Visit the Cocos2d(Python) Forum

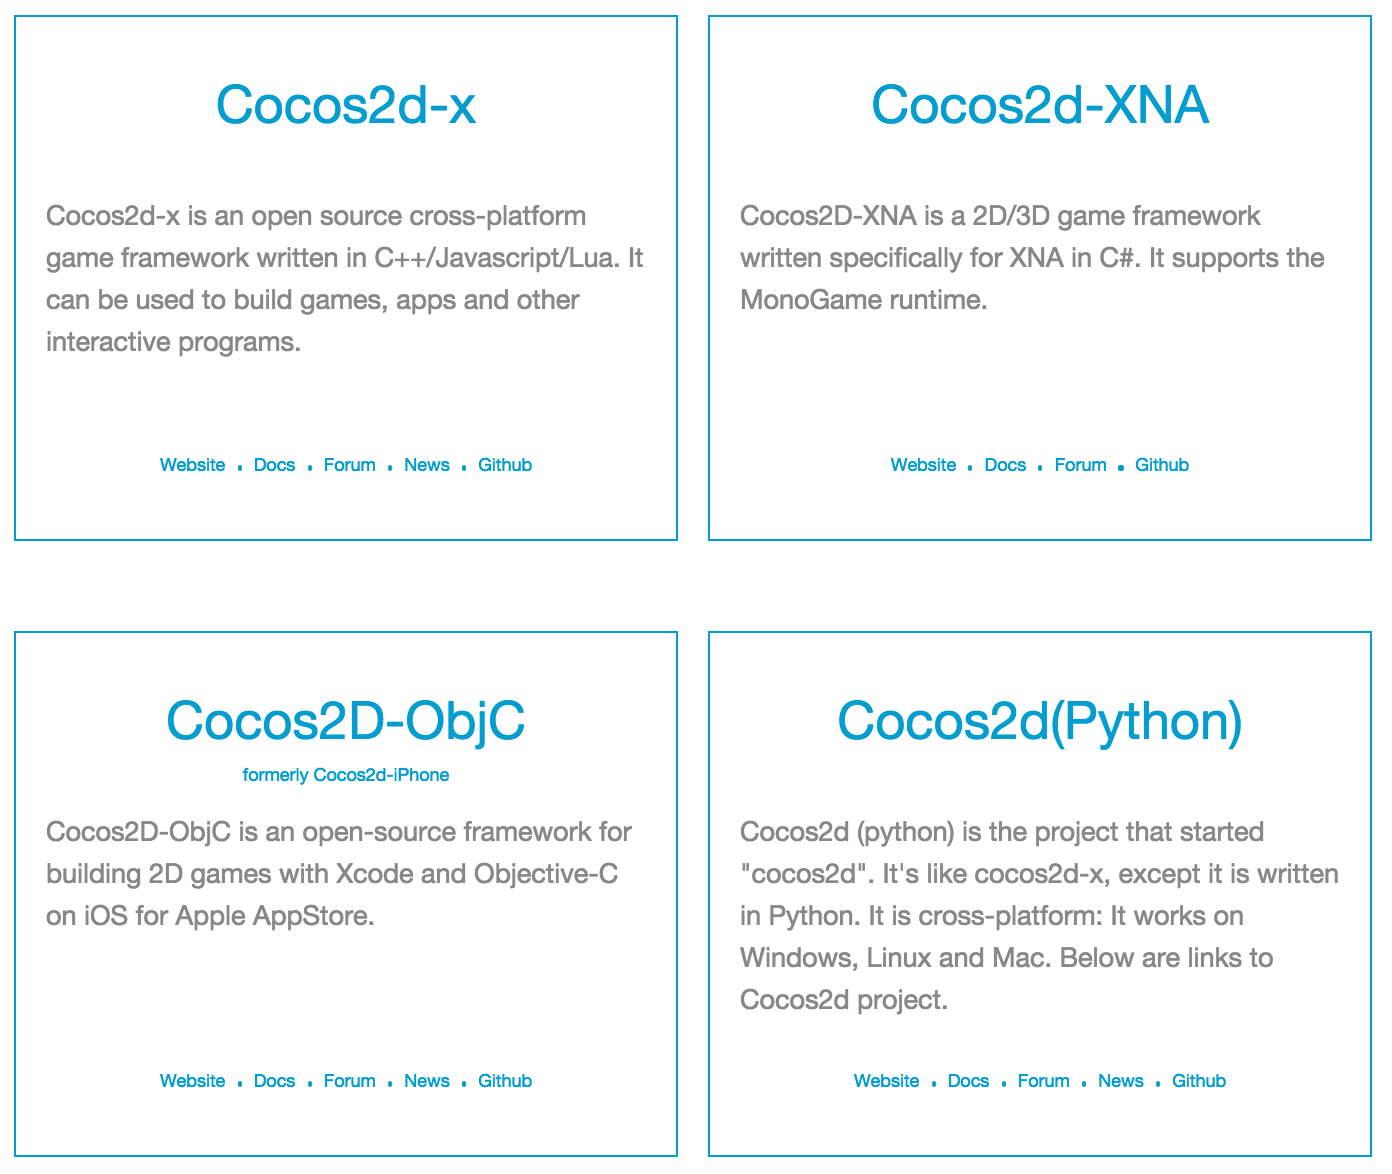(x=1043, y=1081)
